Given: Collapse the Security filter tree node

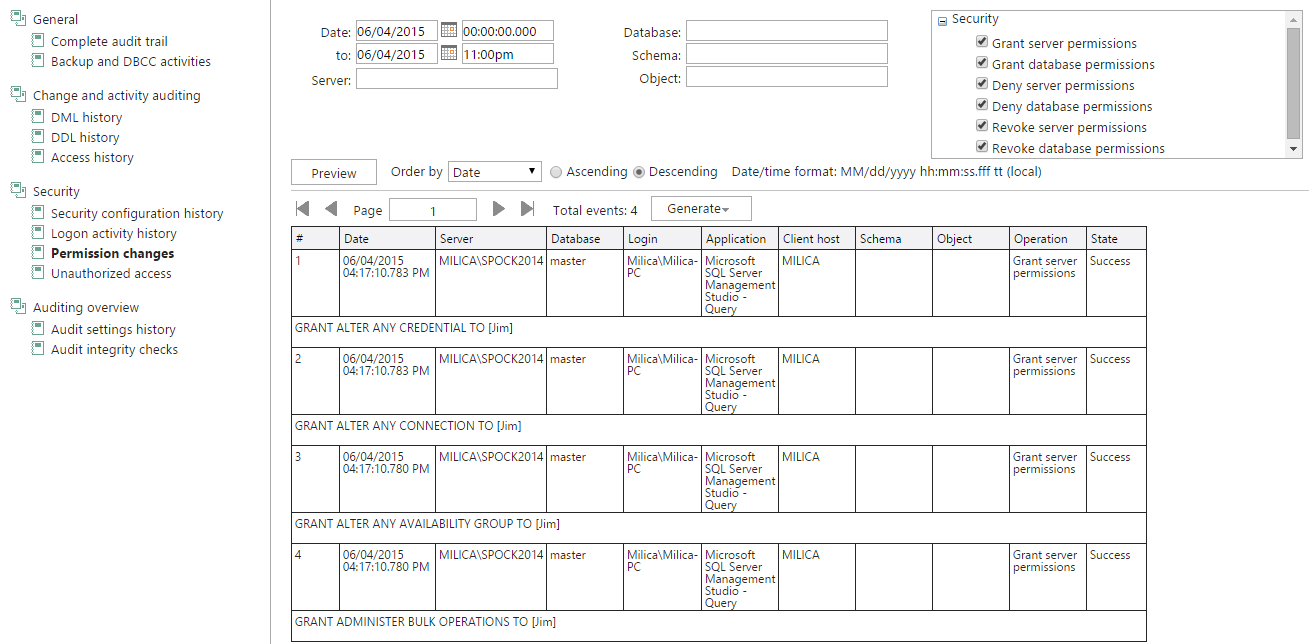Looking at the screenshot, I should tap(942, 21).
